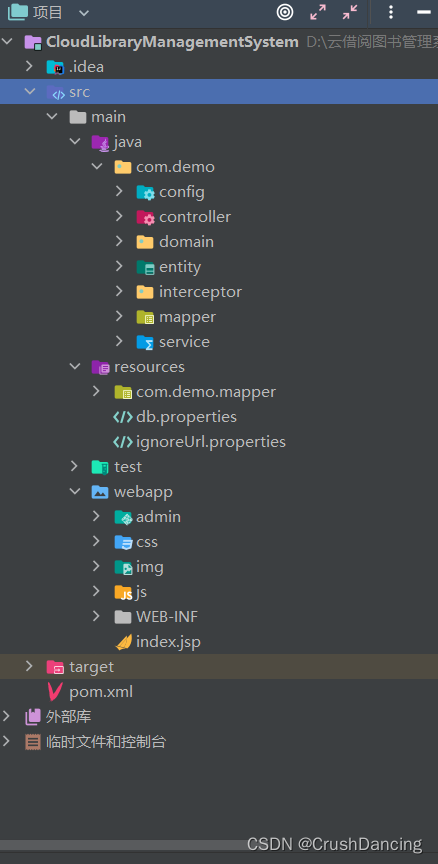This screenshot has height=864, width=438.
Task: Open the 项目 view dropdown arrow
Action: click(84, 12)
